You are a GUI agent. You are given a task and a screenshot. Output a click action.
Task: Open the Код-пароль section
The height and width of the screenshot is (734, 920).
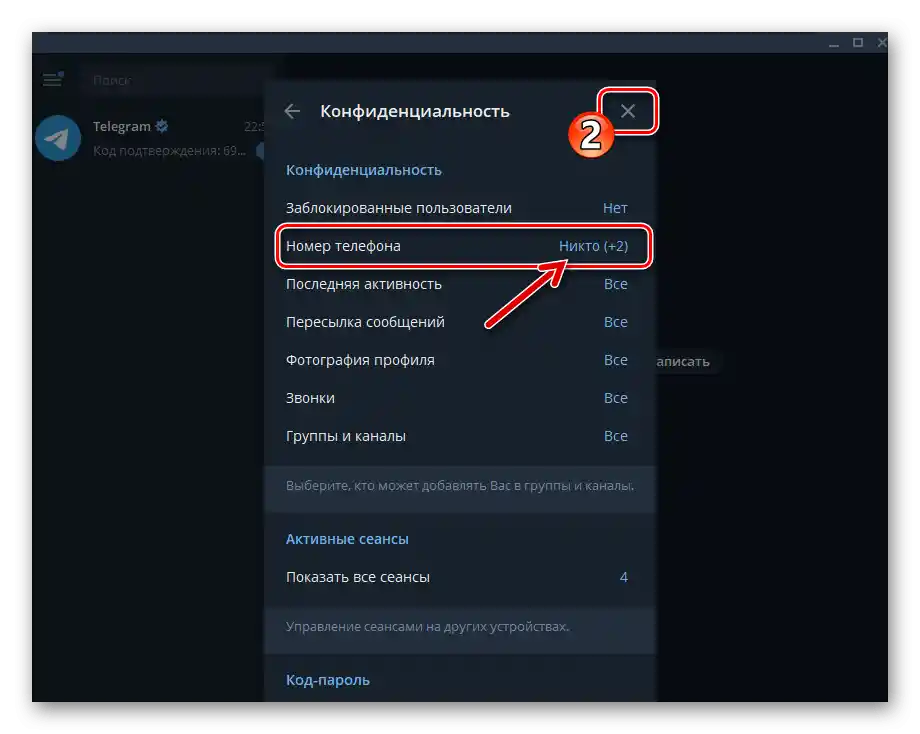(328, 680)
